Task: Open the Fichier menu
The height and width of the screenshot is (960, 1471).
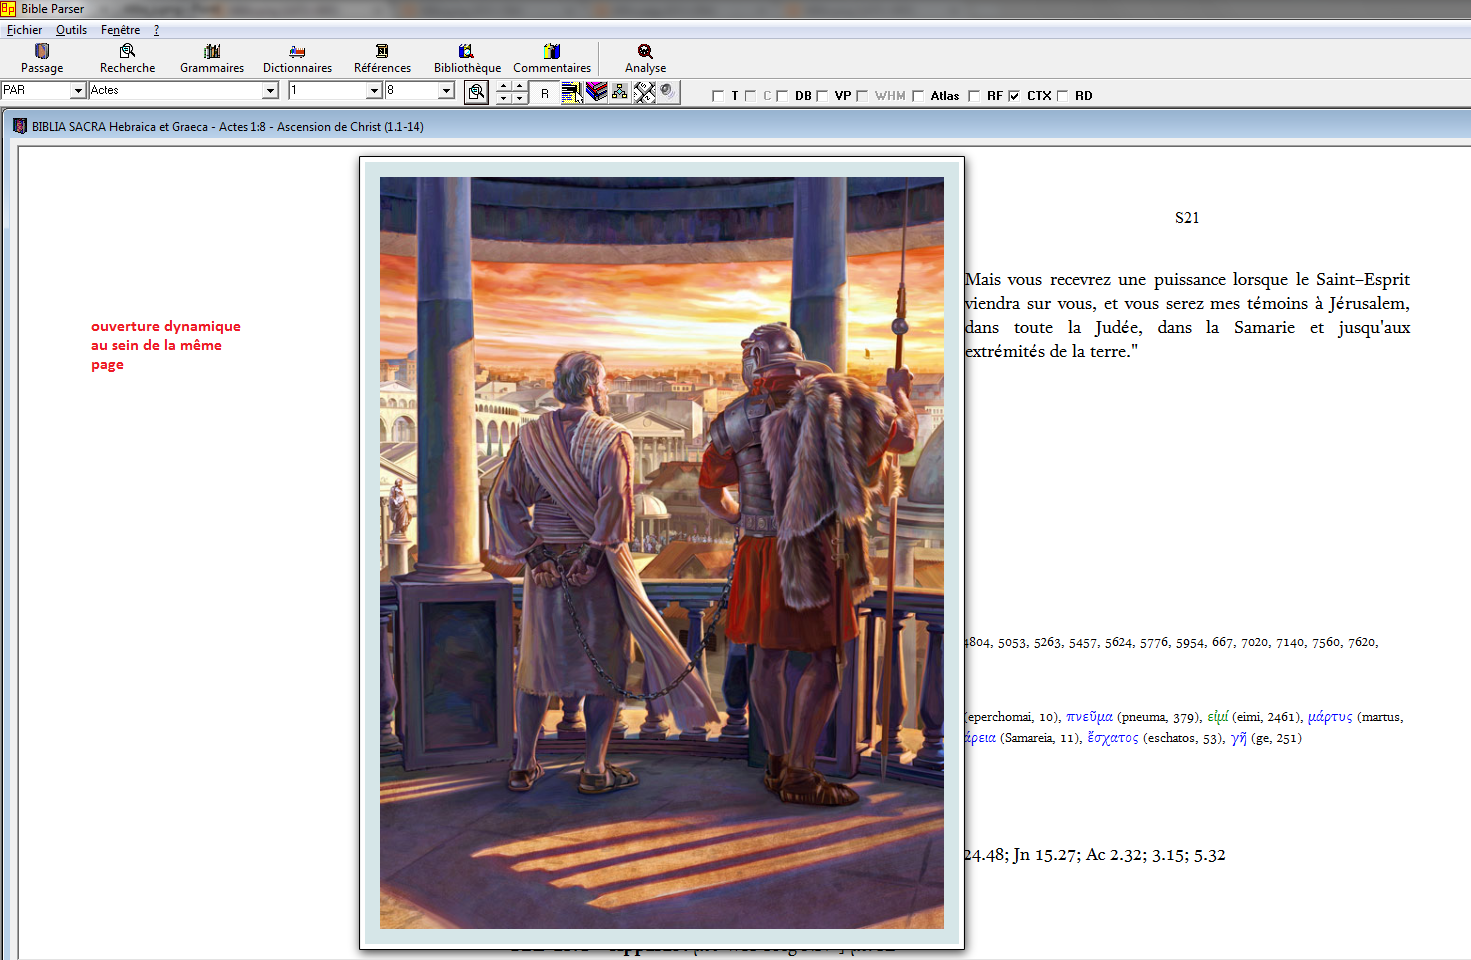Action: (24, 30)
